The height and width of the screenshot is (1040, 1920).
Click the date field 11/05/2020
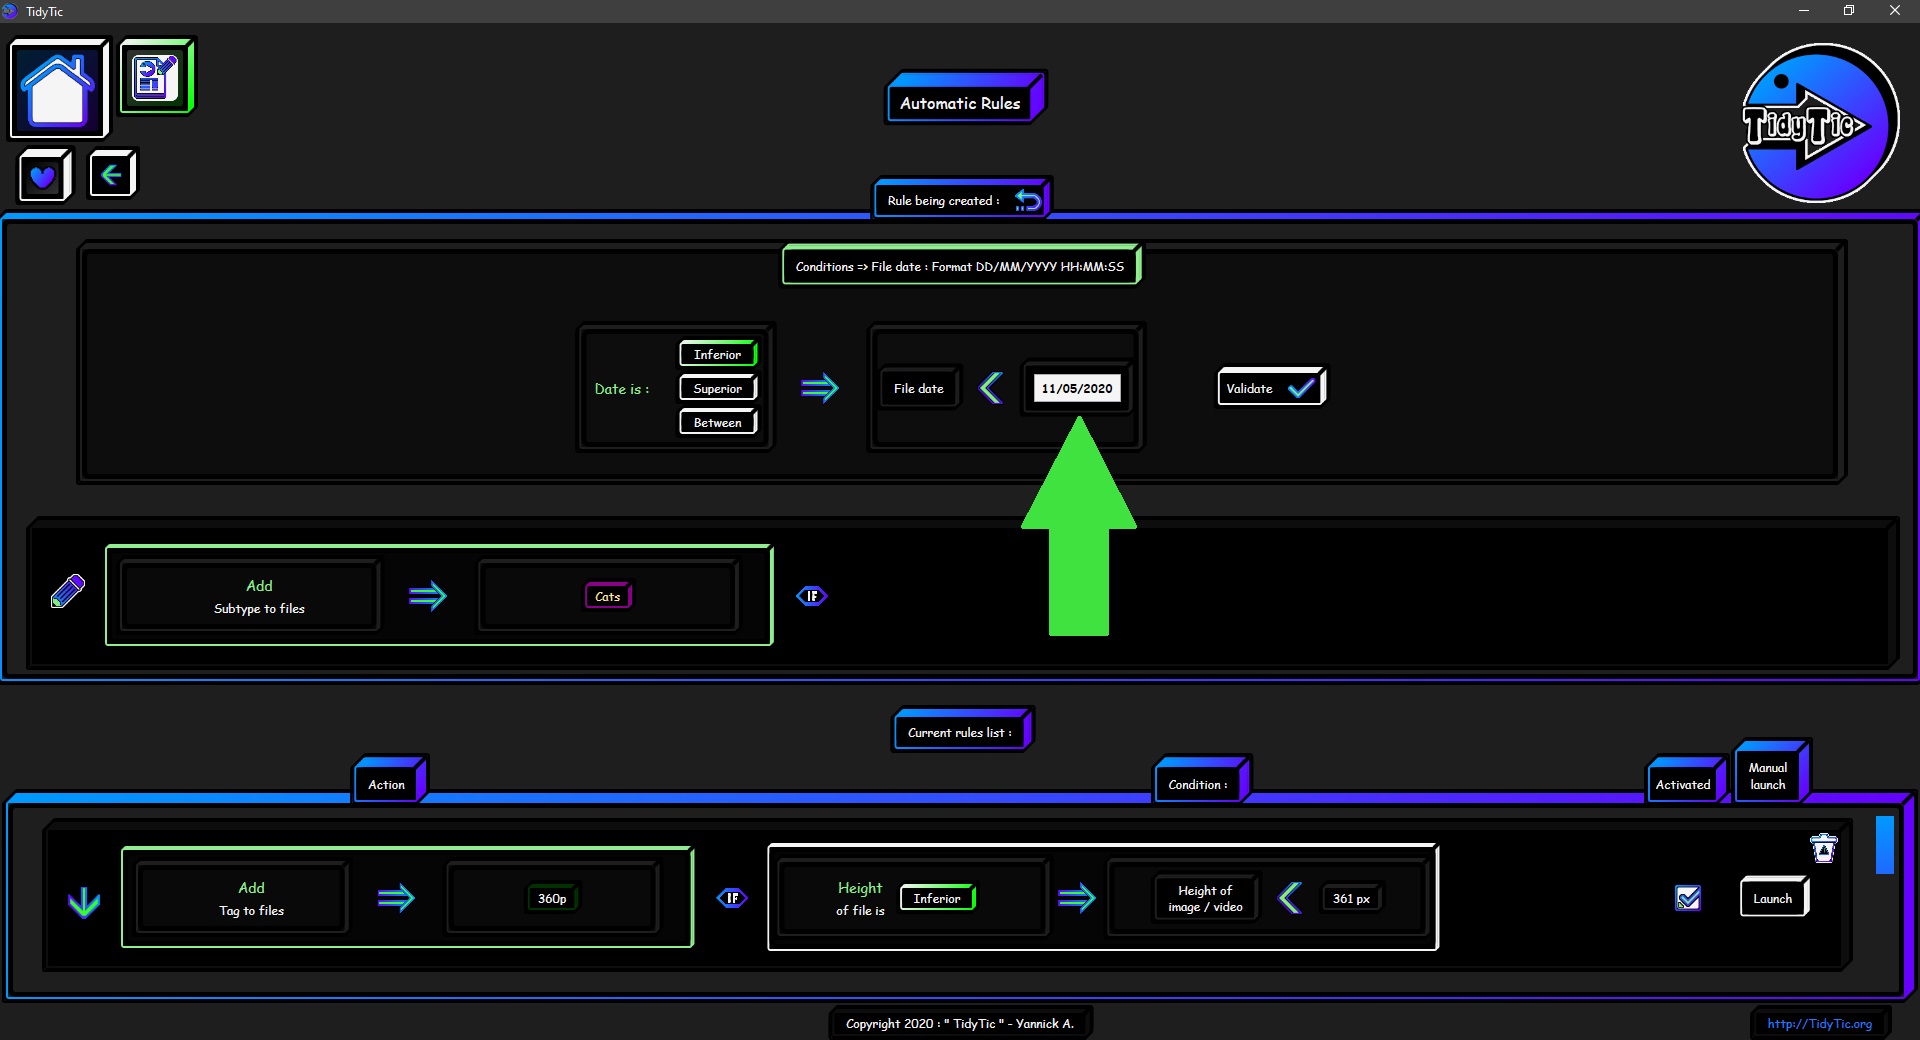(x=1077, y=388)
